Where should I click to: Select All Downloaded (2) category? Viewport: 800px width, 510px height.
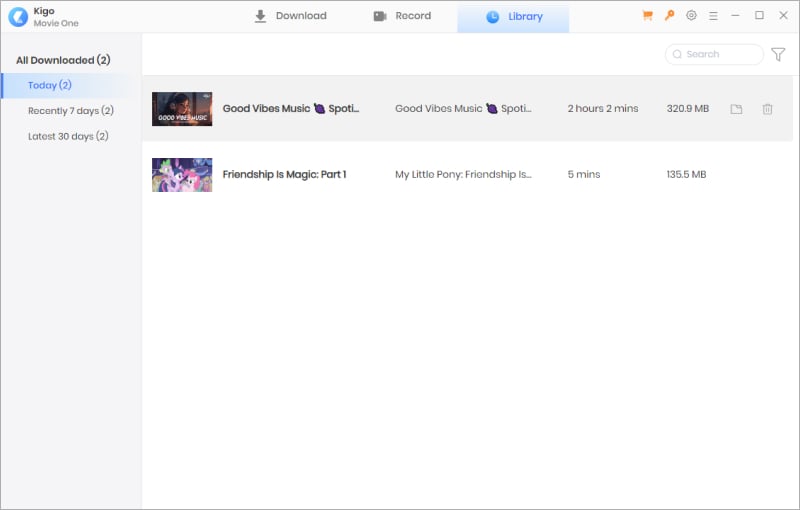click(x=63, y=60)
